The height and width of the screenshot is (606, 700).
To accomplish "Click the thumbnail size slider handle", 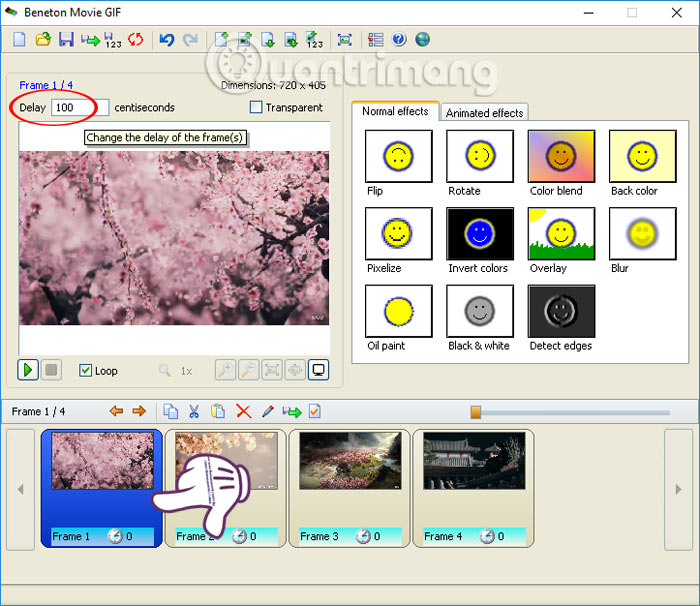I will point(476,411).
